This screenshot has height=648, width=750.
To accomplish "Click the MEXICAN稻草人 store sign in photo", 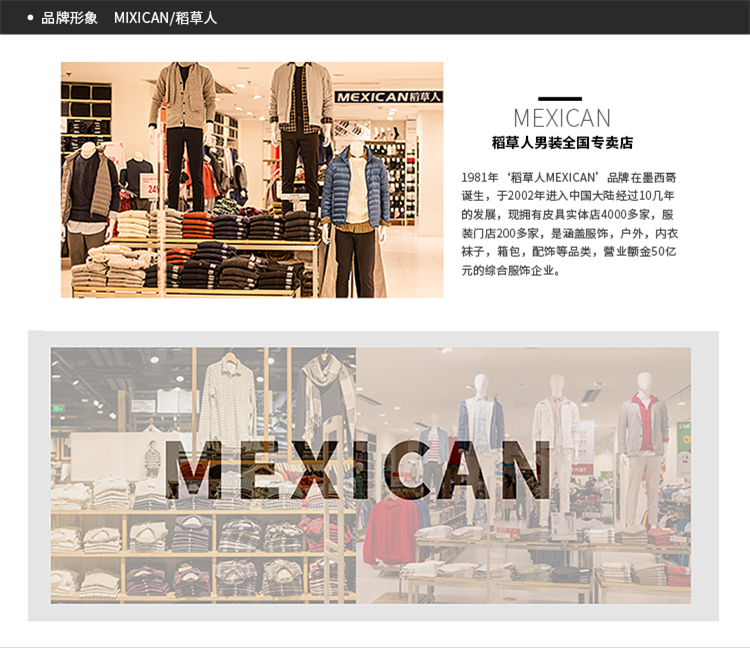I will coord(388,97).
